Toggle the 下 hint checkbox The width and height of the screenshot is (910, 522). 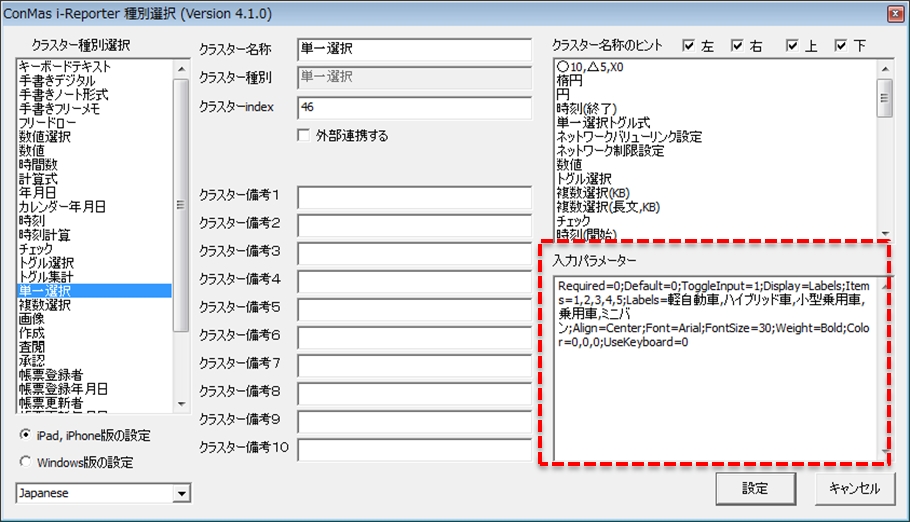839,45
